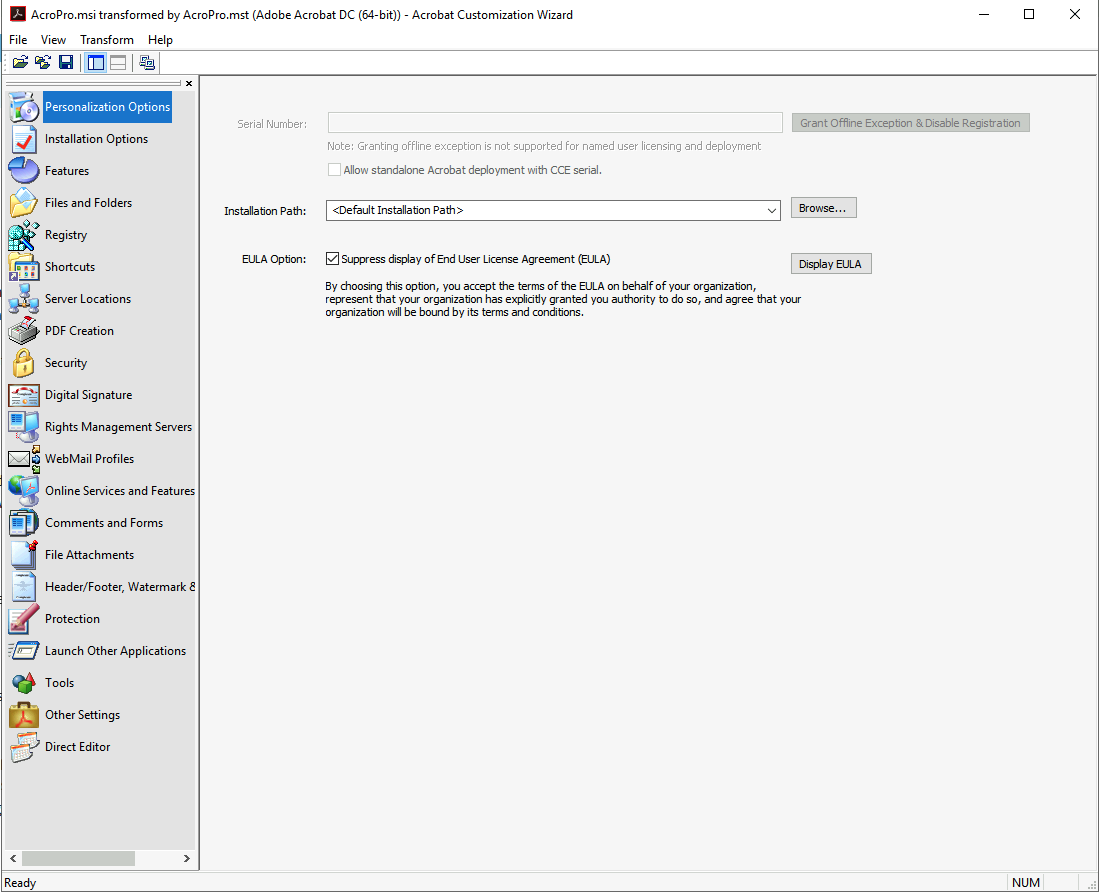Open the Rights Management Servers section

(118, 426)
